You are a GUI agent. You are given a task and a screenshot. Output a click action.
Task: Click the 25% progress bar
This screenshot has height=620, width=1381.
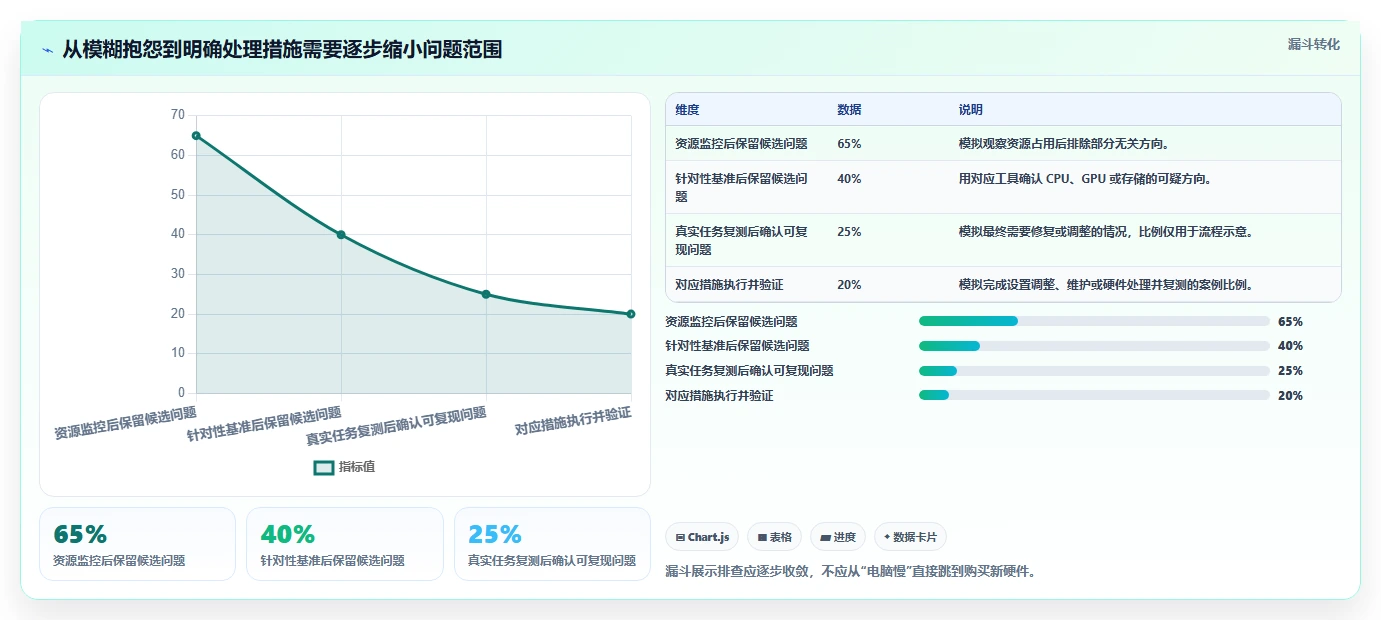[1094, 371]
